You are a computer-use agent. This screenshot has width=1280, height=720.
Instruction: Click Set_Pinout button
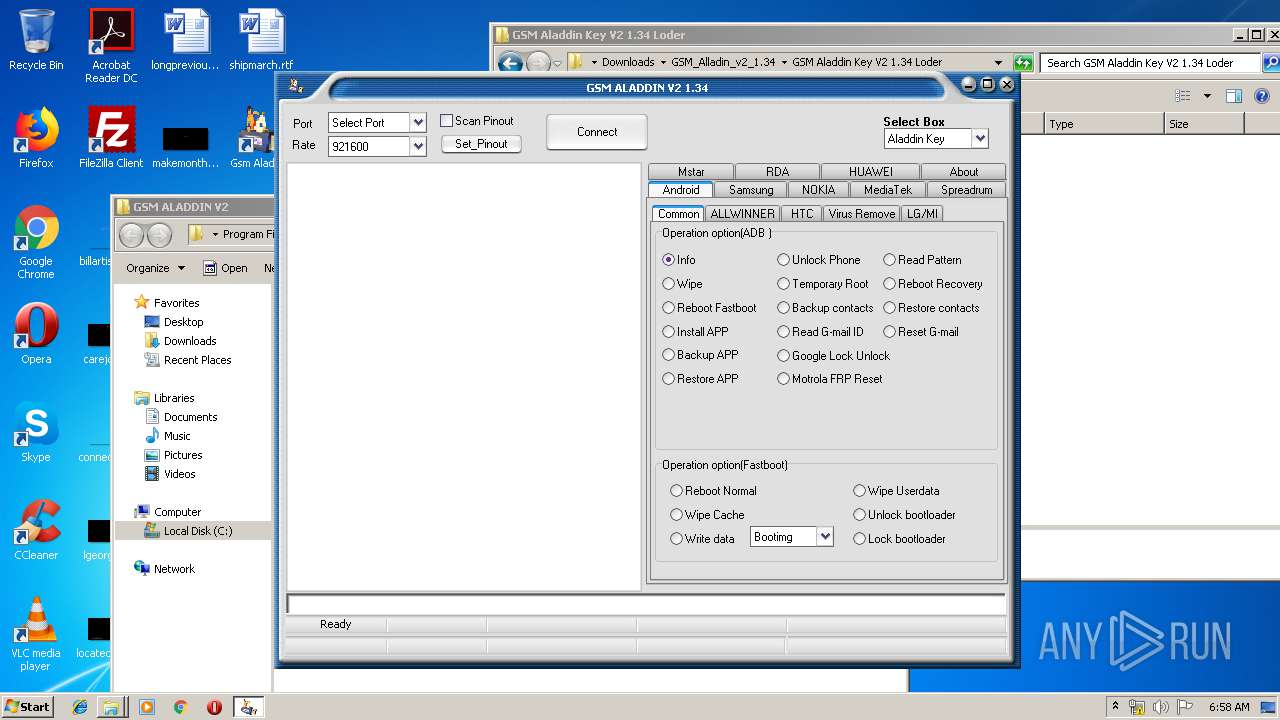point(481,144)
